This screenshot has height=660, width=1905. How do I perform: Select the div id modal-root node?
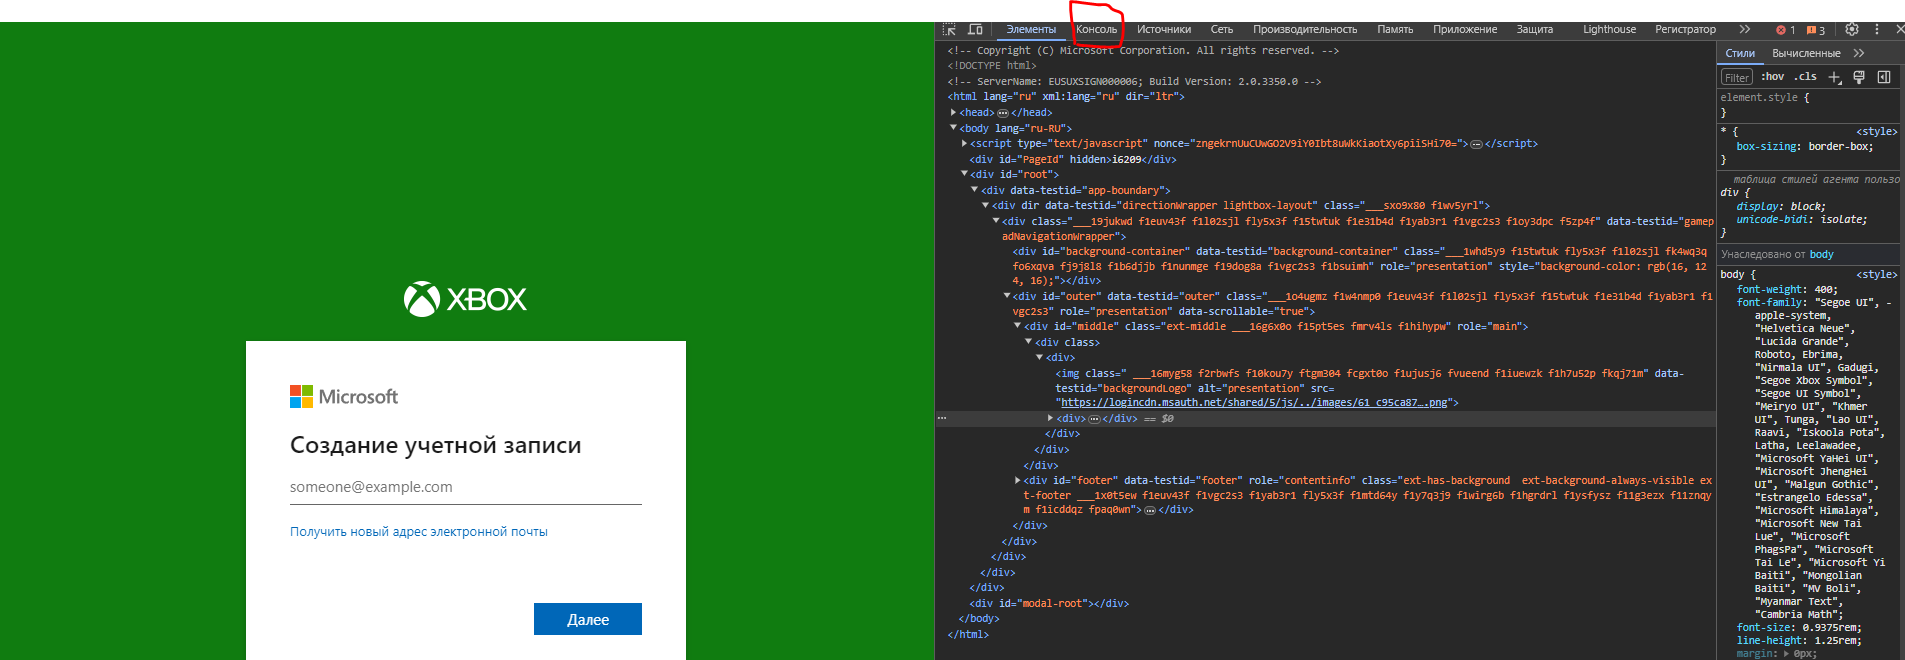(x=1048, y=604)
